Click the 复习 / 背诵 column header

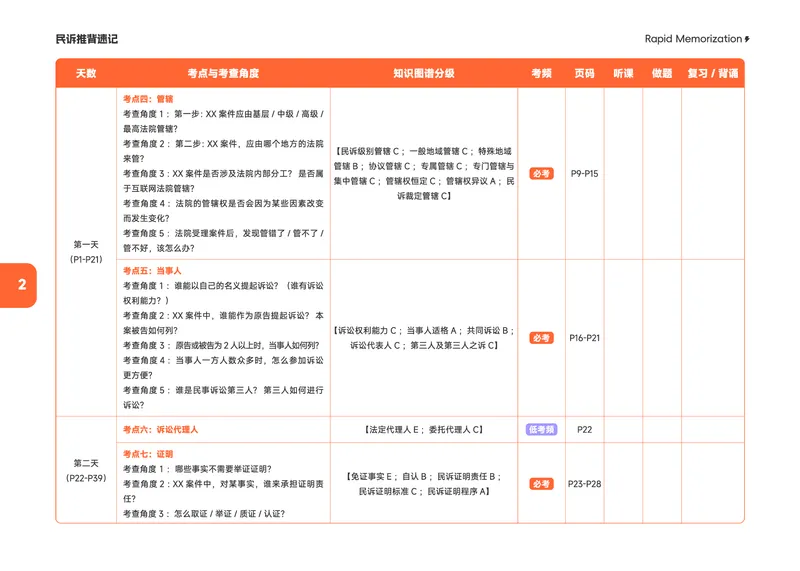(x=713, y=73)
